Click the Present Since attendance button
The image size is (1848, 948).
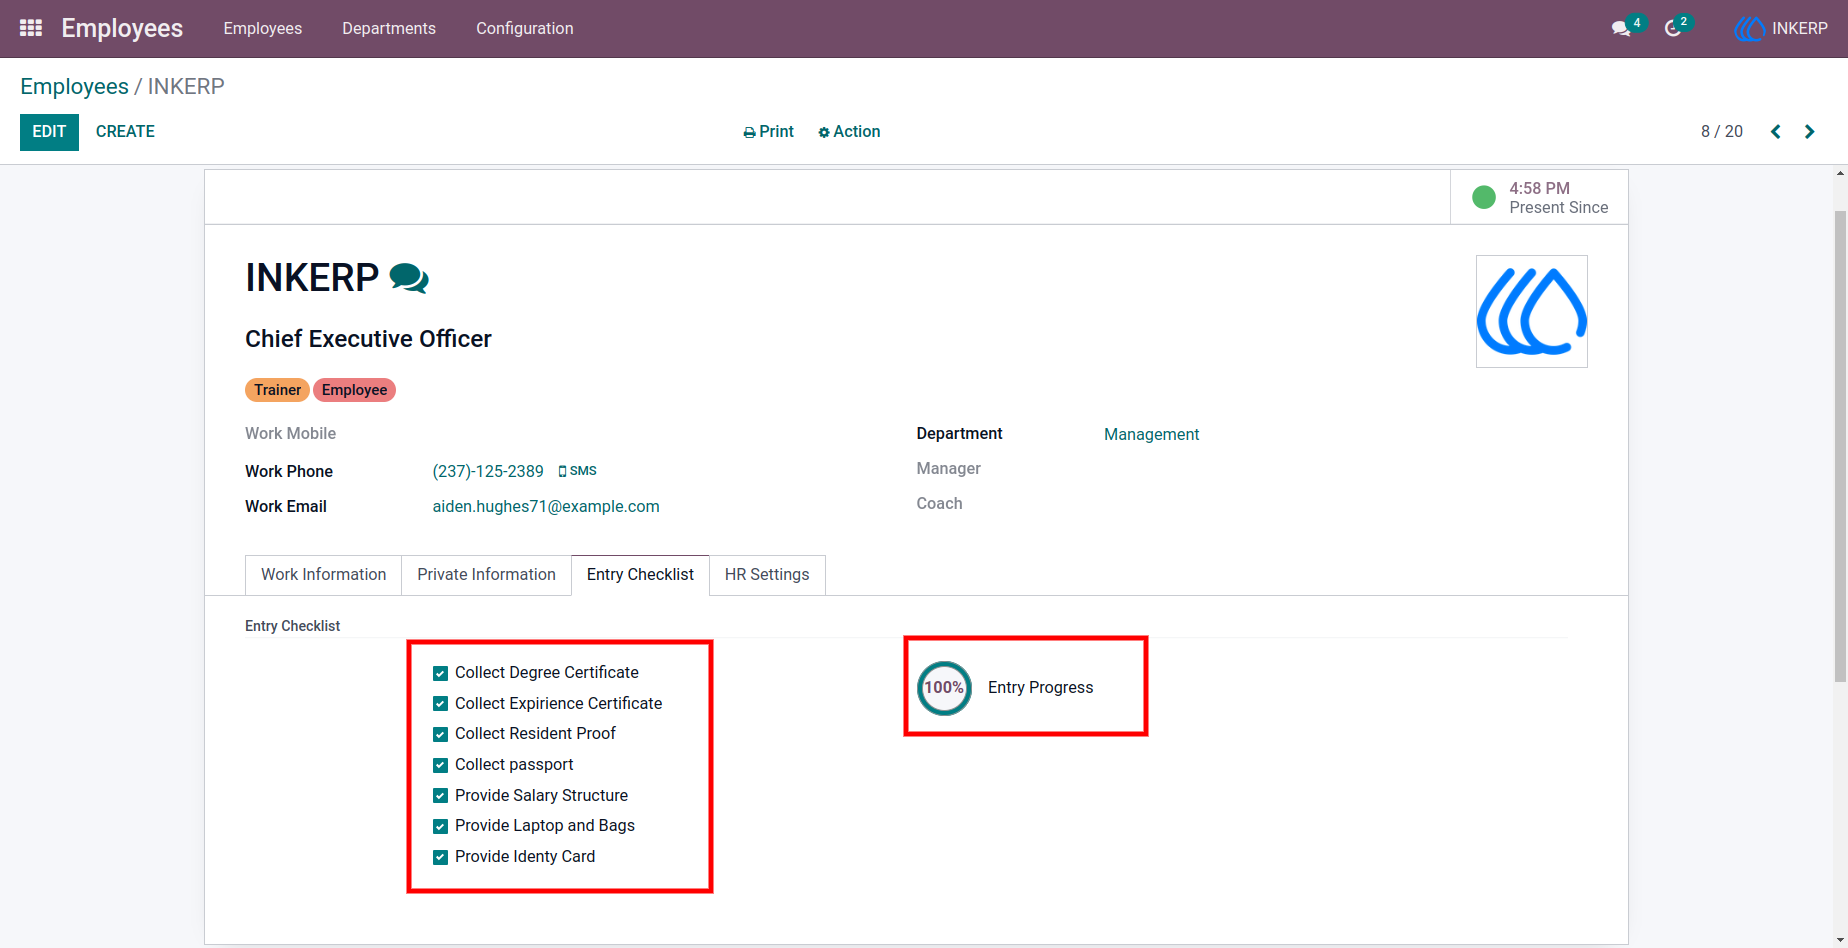coord(1540,198)
